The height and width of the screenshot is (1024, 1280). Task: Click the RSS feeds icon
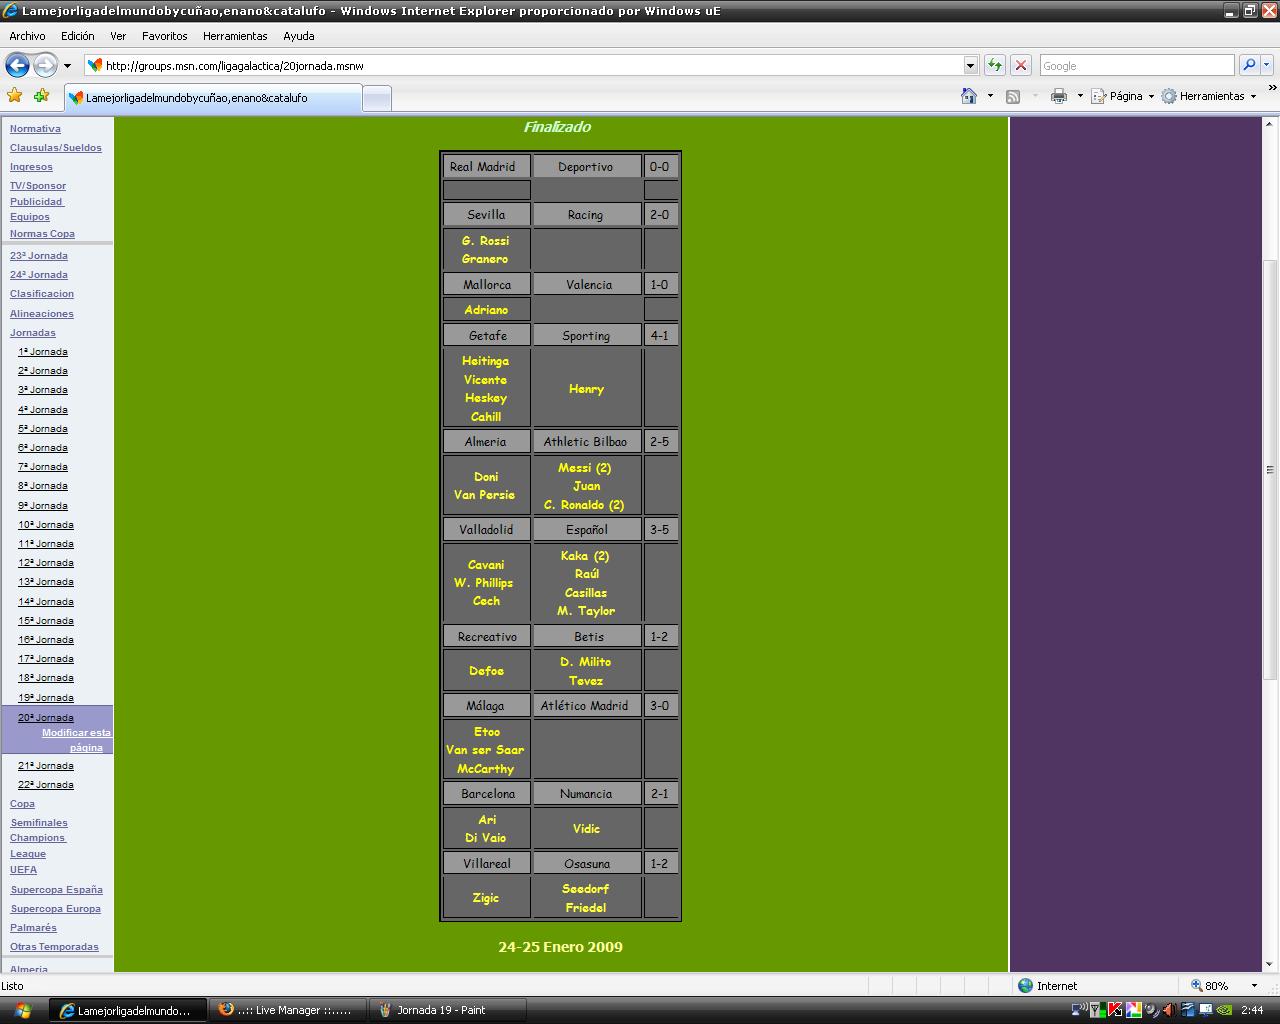pos(1013,96)
